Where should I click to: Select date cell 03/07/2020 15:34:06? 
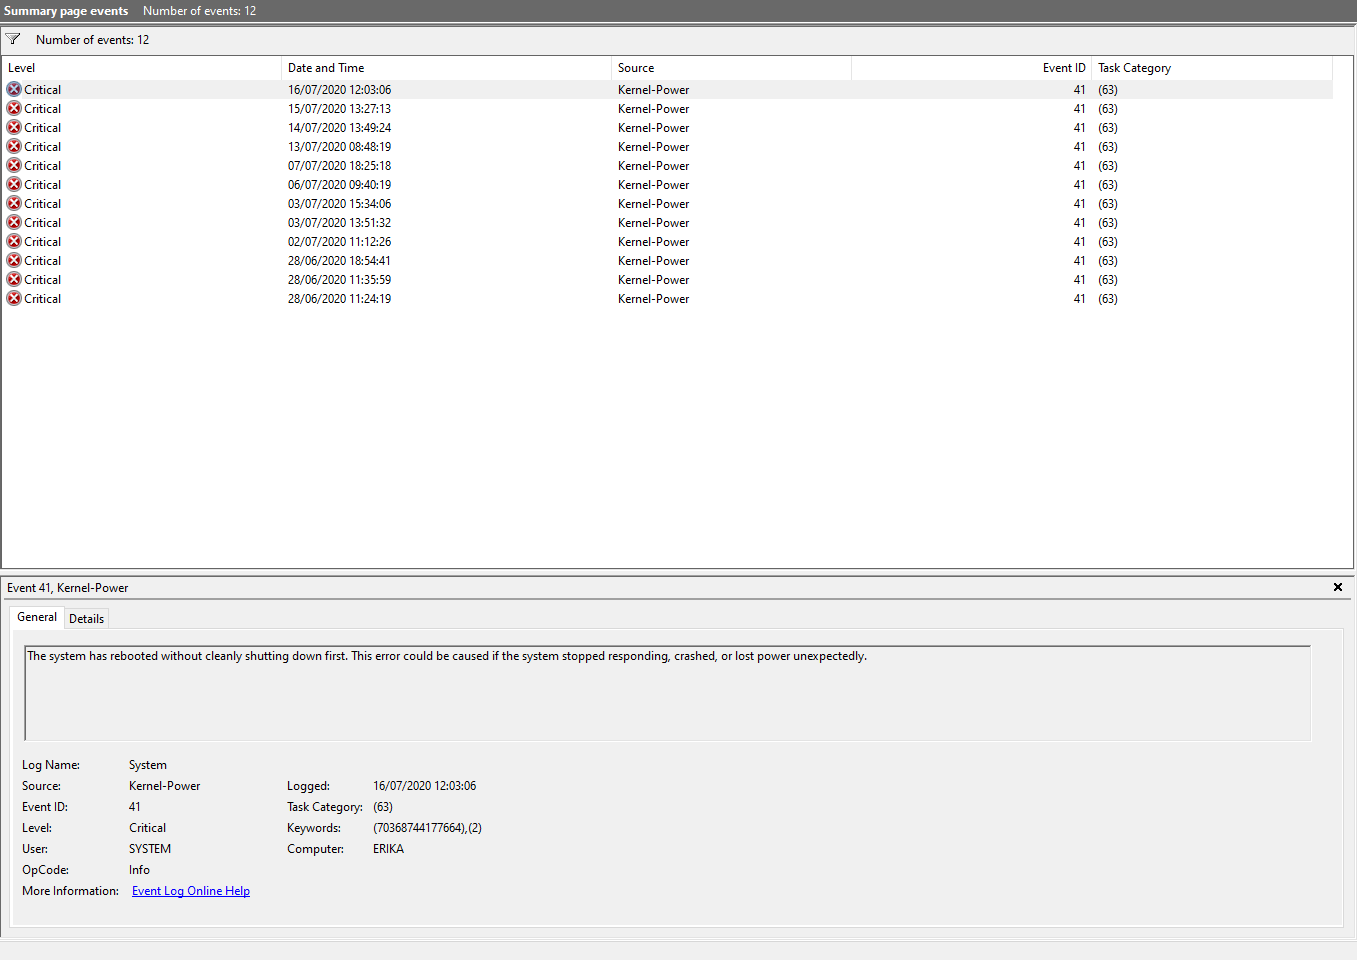click(339, 204)
